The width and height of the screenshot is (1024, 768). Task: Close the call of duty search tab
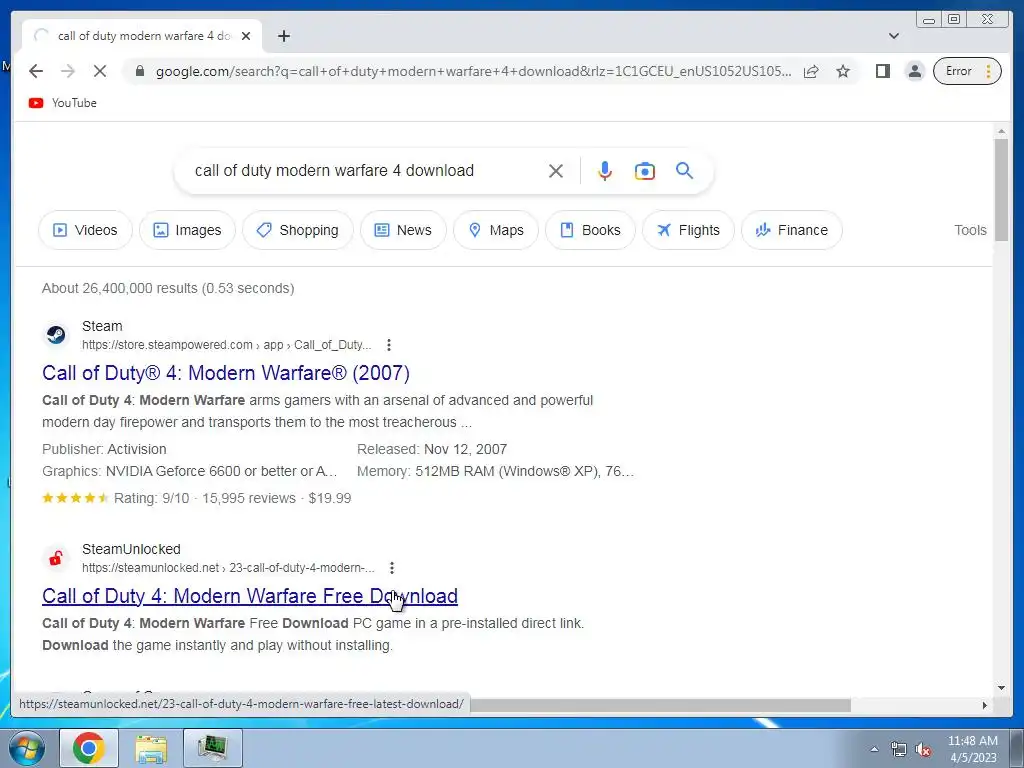coord(246,36)
